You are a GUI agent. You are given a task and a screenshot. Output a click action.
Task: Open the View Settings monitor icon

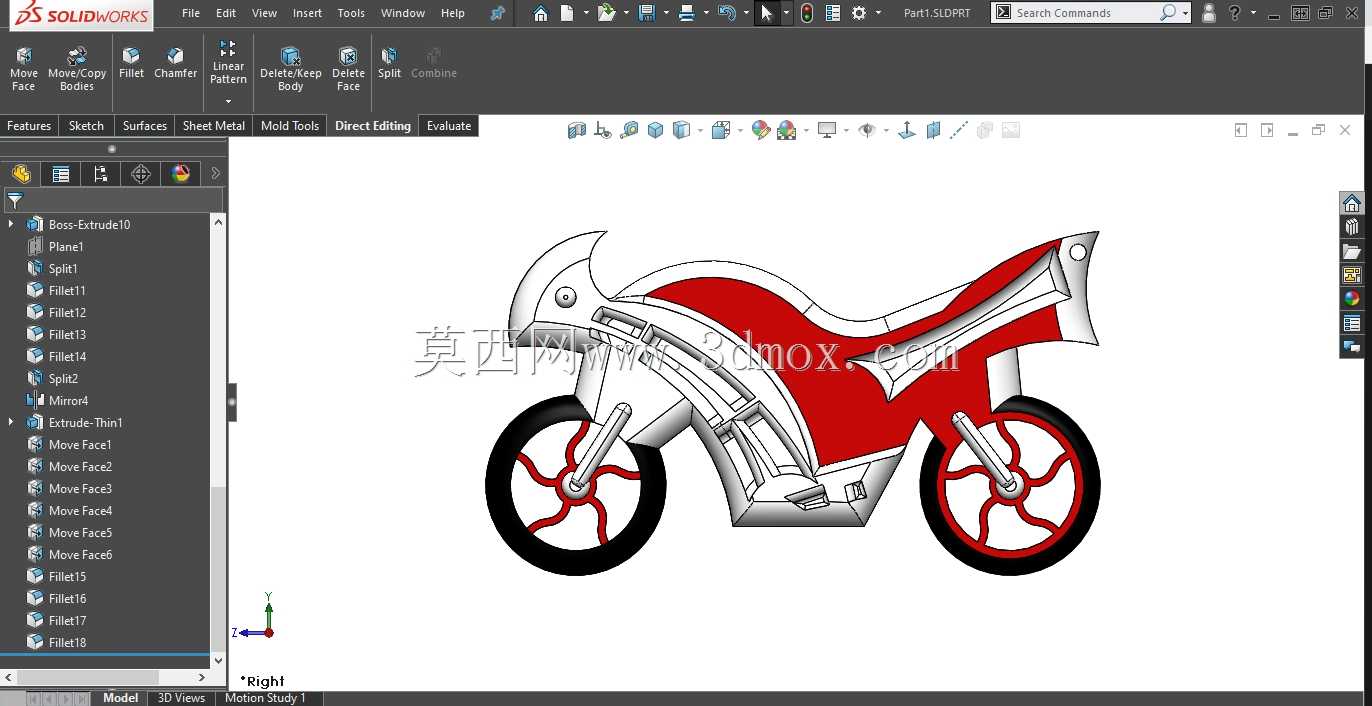click(x=827, y=130)
